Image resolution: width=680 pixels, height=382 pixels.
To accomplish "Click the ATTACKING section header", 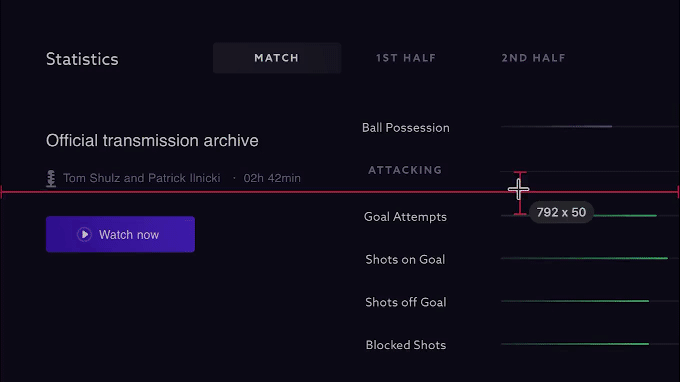I will click(x=405, y=170).
